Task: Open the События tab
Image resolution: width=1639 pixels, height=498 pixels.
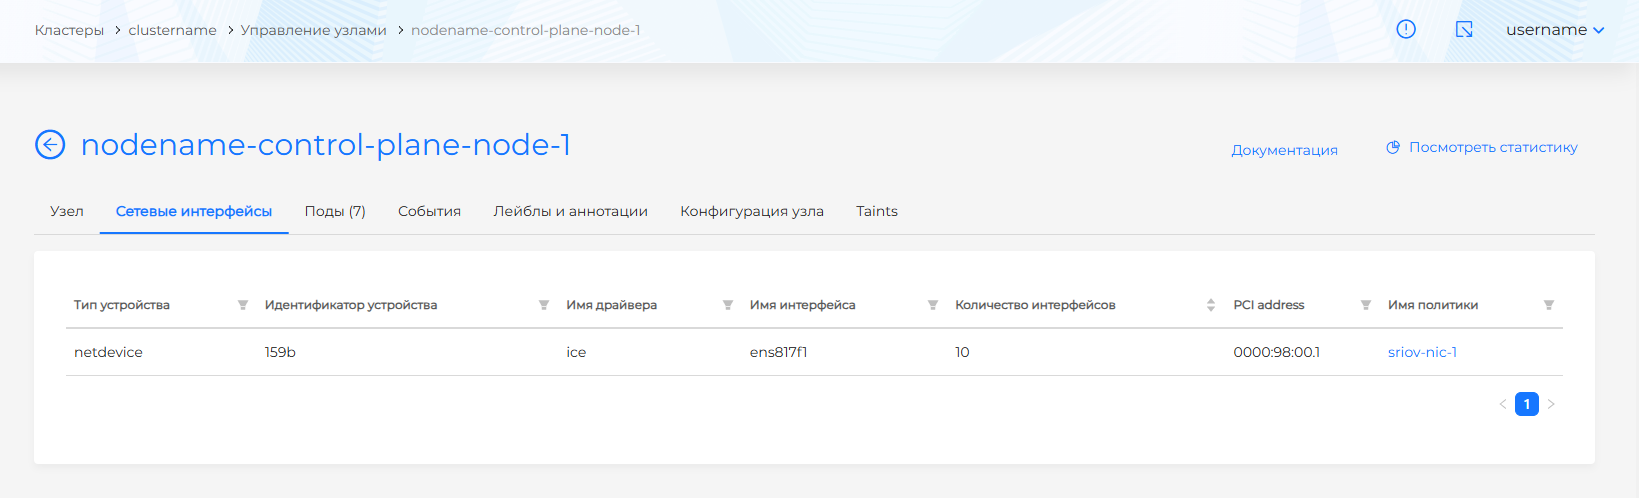Action: [x=429, y=212]
